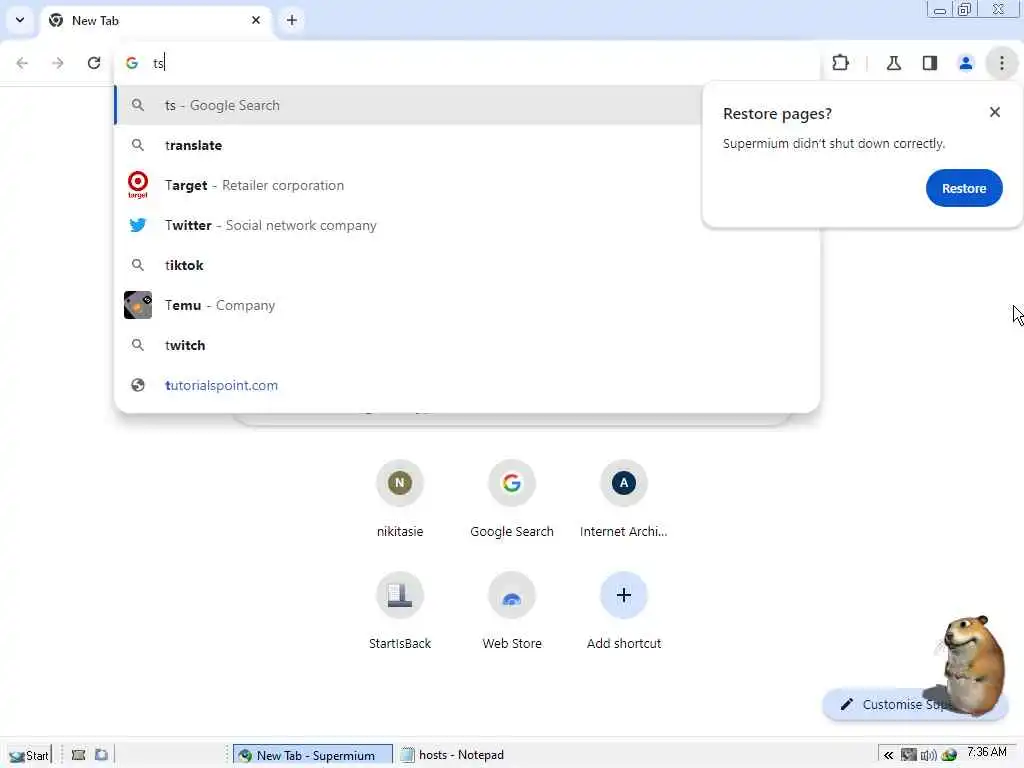
Task: Choose the 'tiktok' suggestion
Action: point(467,265)
